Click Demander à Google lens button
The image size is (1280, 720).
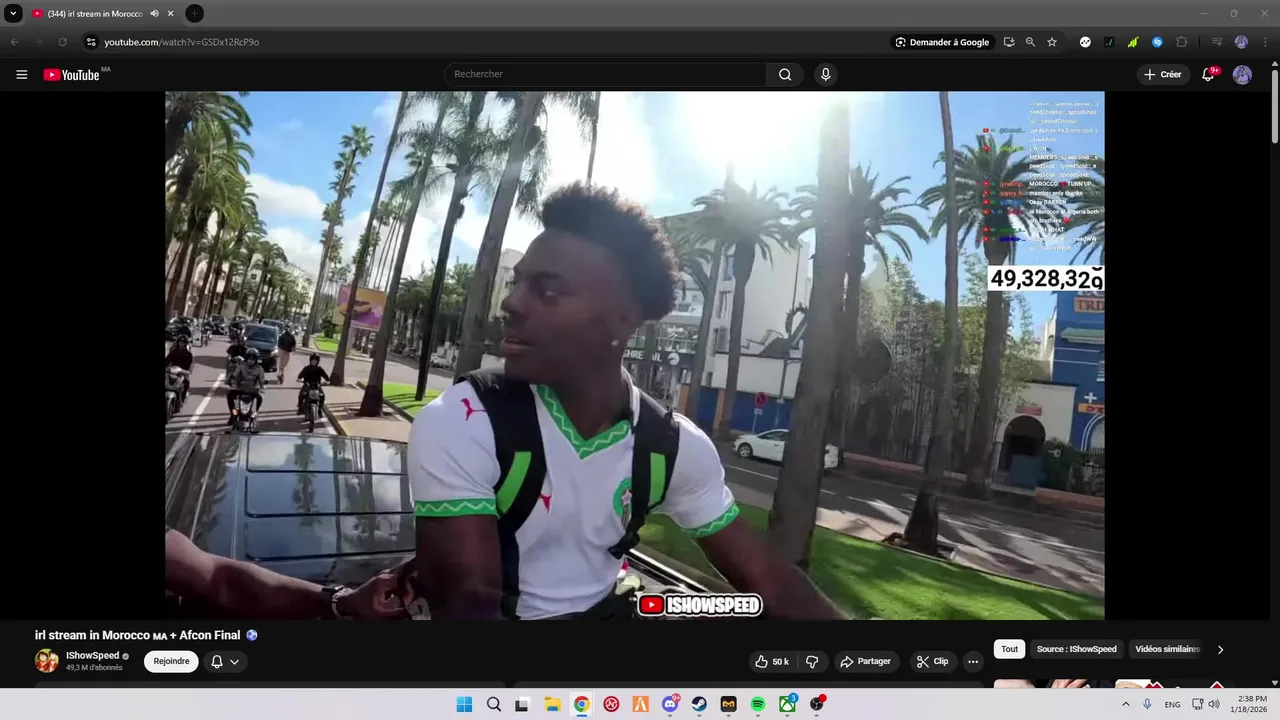[943, 42]
